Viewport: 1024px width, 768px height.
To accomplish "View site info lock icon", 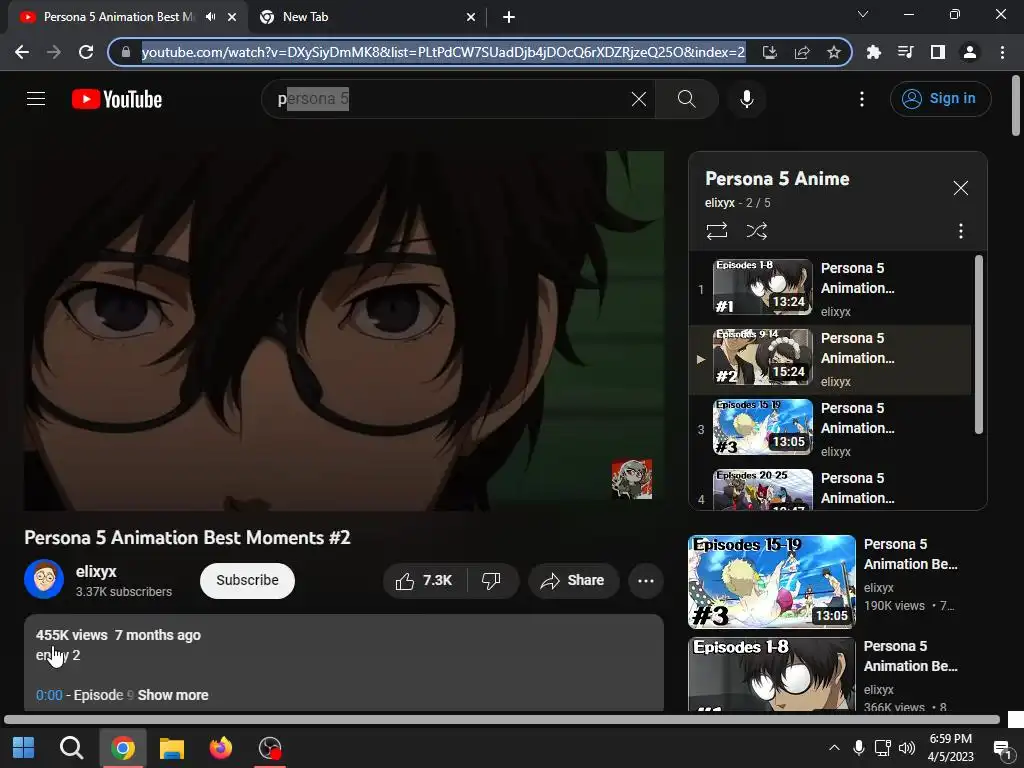I will pyautogui.click(x=126, y=52).
